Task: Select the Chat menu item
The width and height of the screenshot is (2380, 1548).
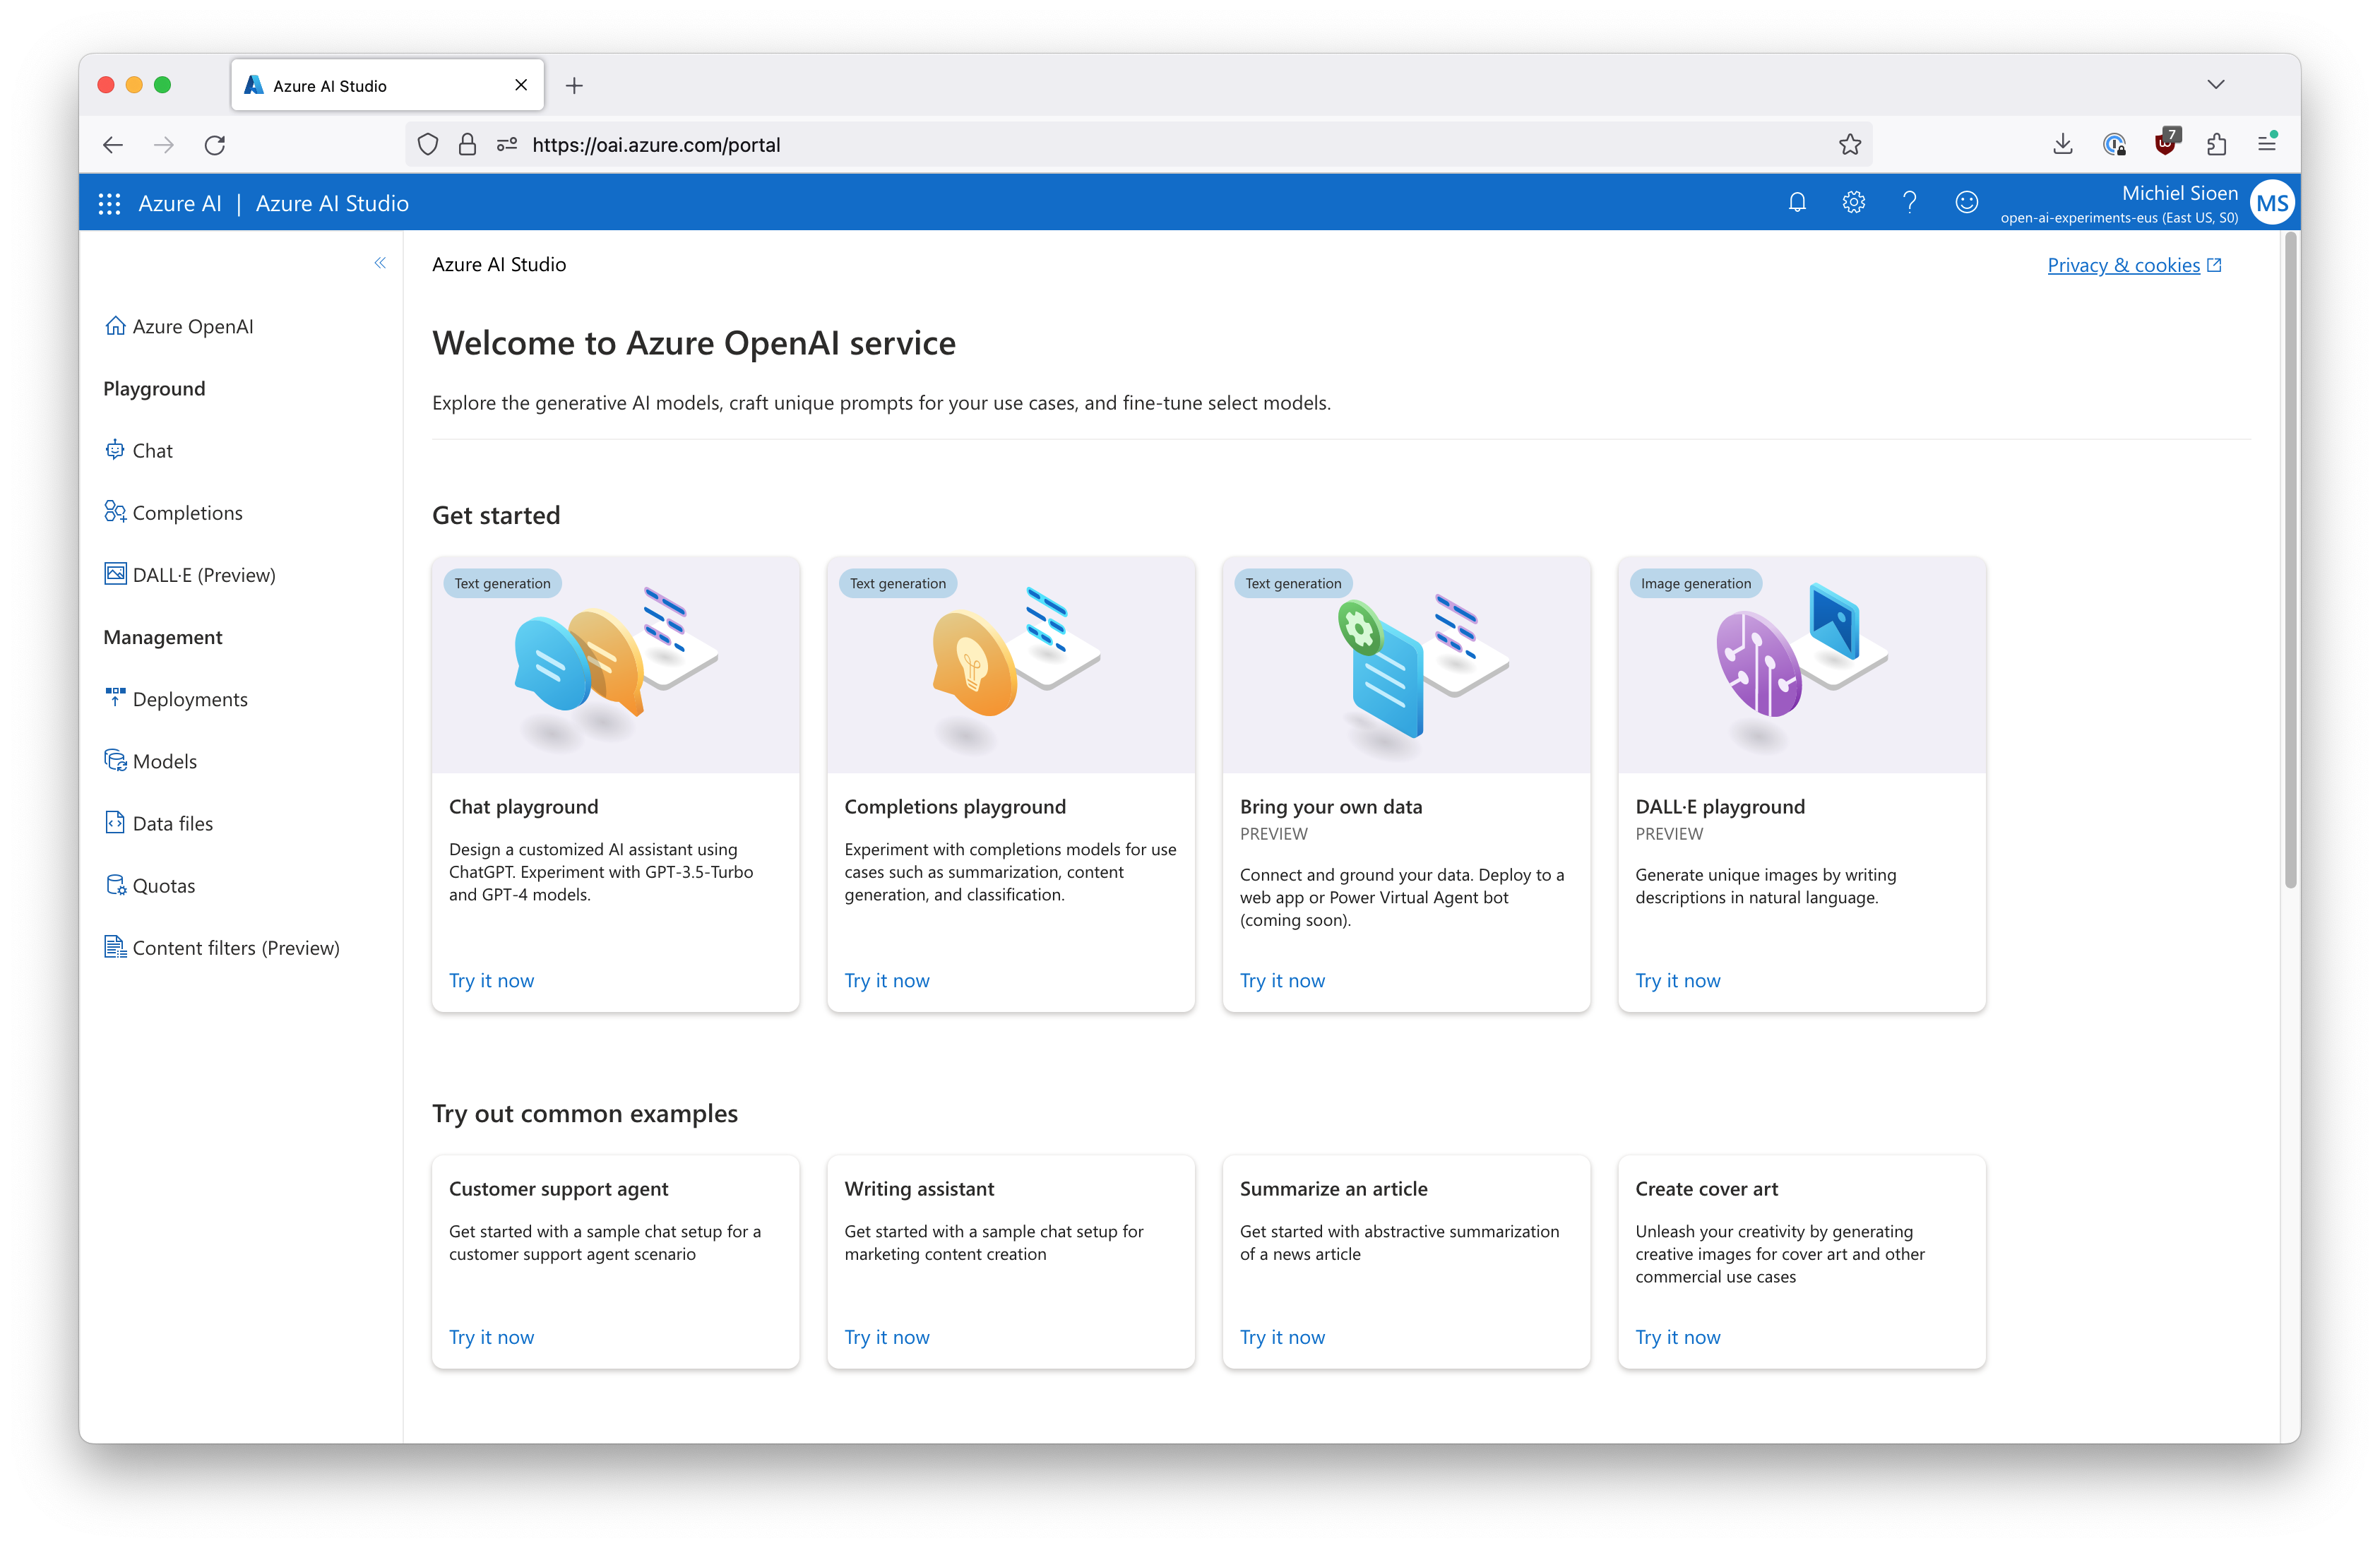Action: tap(151, 449)
